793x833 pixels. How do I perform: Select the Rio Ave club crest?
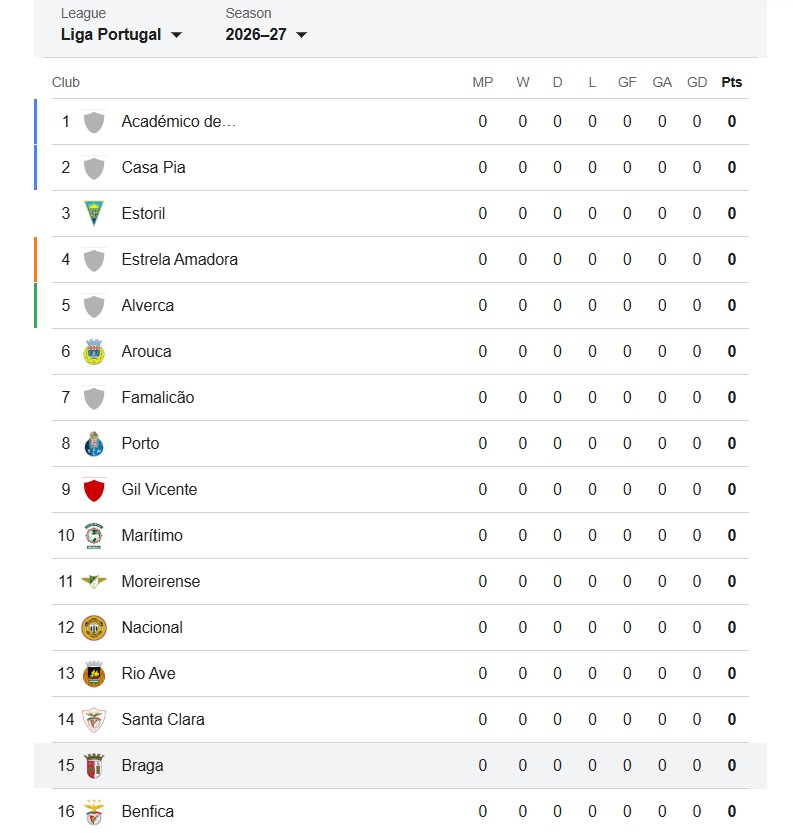tap(94, 674)
